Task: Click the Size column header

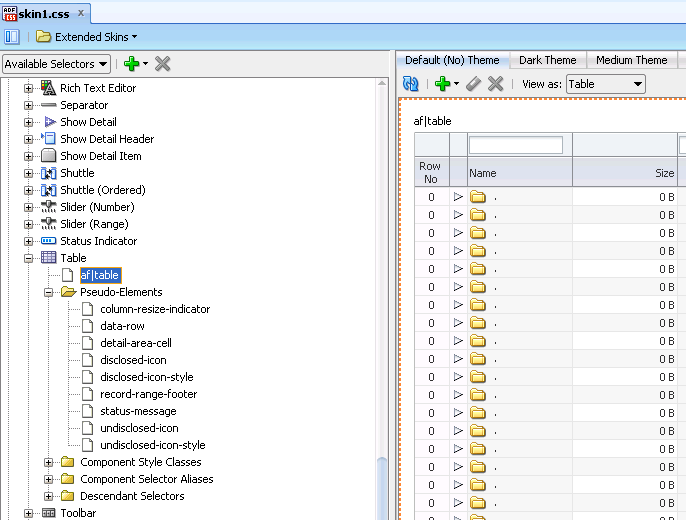Action: 624,173
